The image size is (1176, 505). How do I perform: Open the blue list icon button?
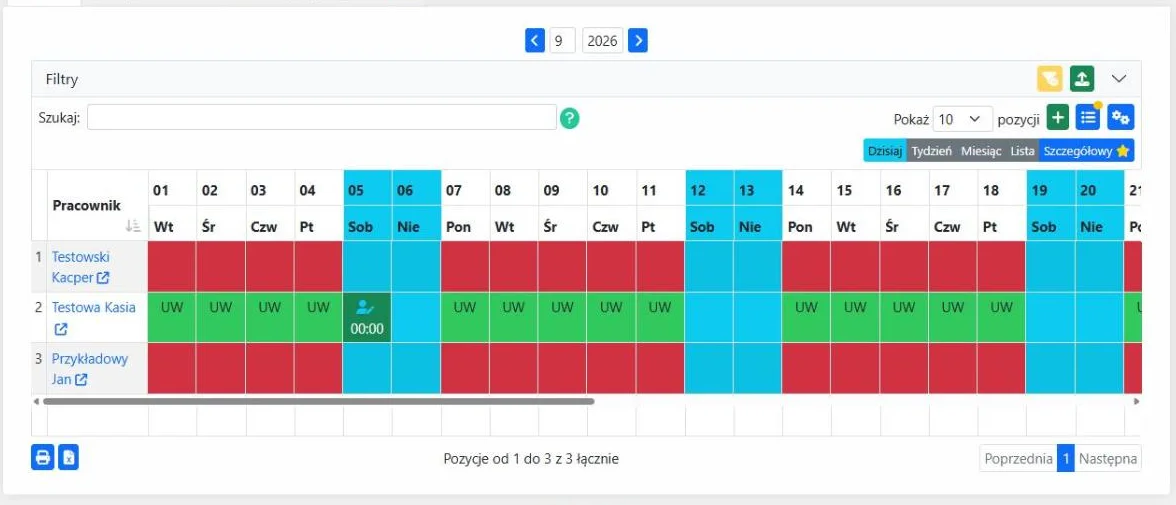click(x=1088, y=118)
